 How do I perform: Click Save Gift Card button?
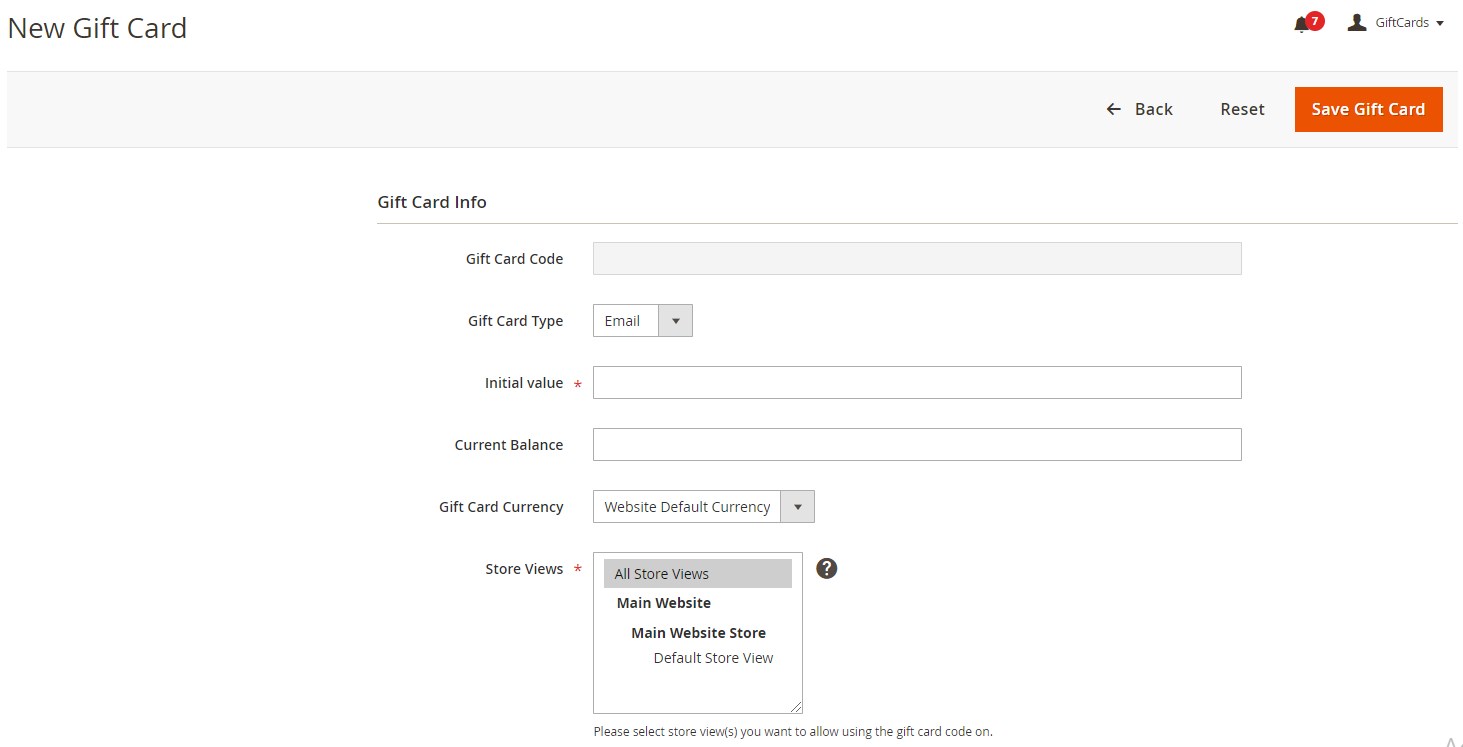(x=1368, y=109)
